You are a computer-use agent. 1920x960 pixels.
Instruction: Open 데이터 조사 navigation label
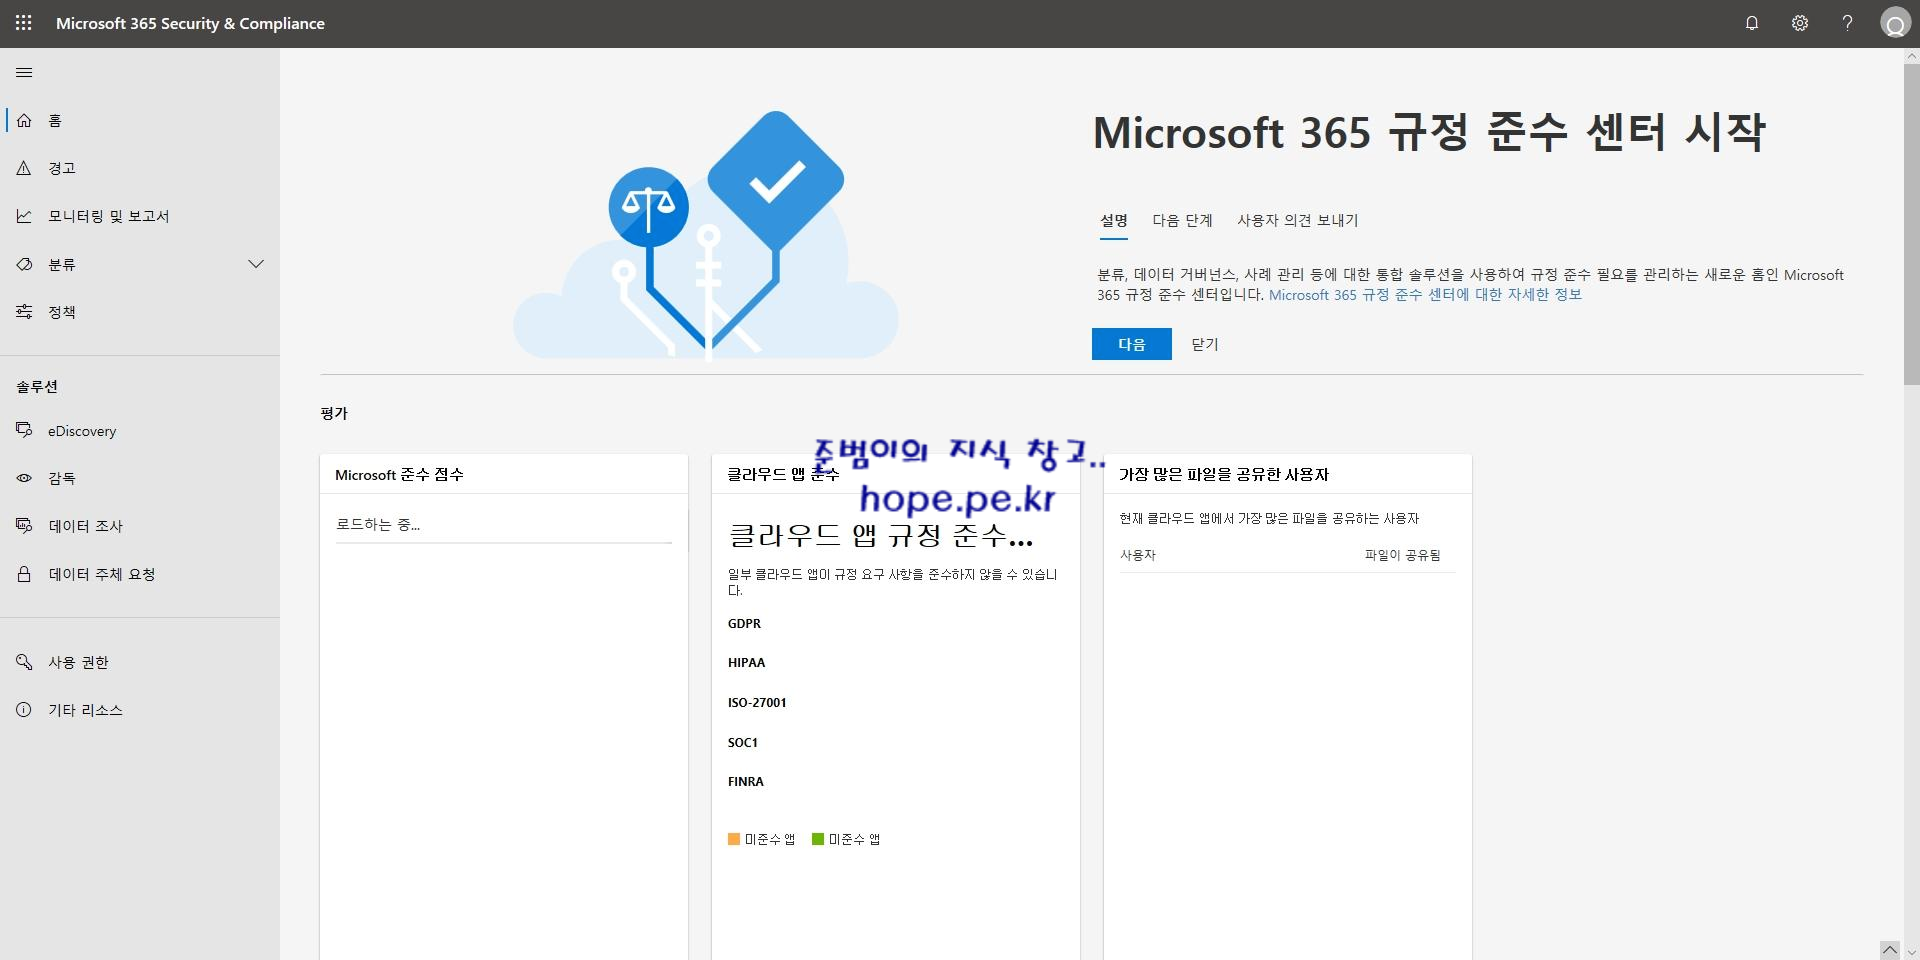click(86, 526)
